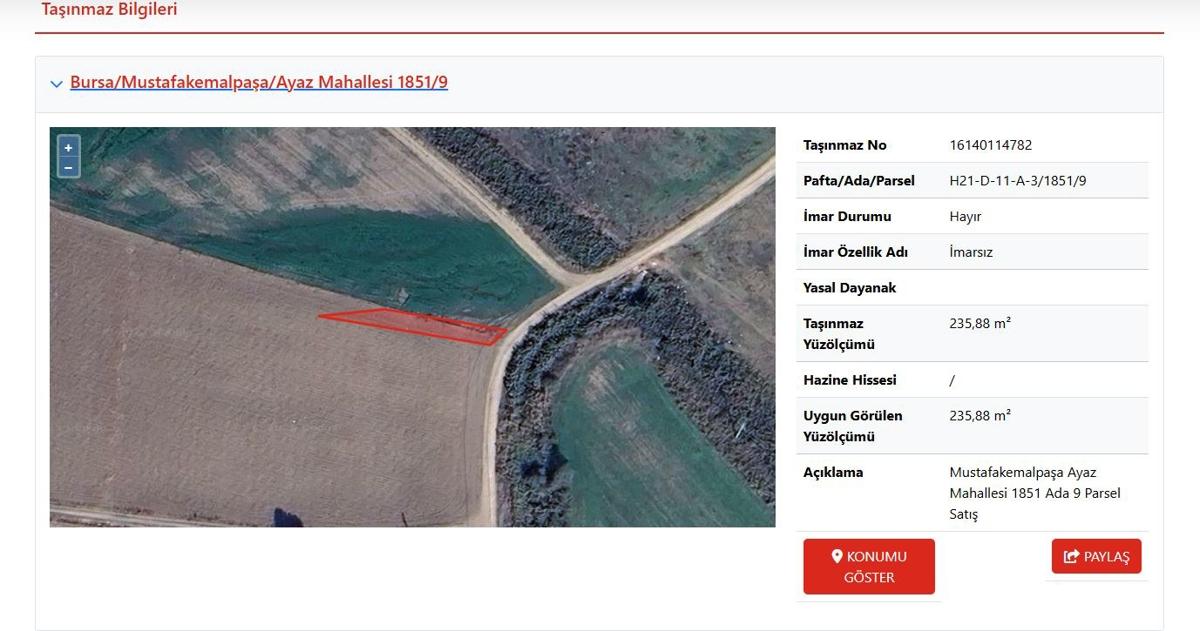Screen dimensions: 1200x631
Task: Click the share arrow icon in PAYLAŞ
Action: [x=1071, y=557]
